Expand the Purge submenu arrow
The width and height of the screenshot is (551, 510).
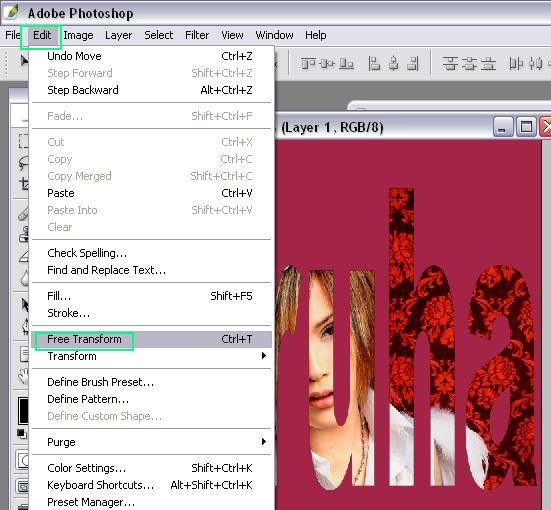pos(264,441)
